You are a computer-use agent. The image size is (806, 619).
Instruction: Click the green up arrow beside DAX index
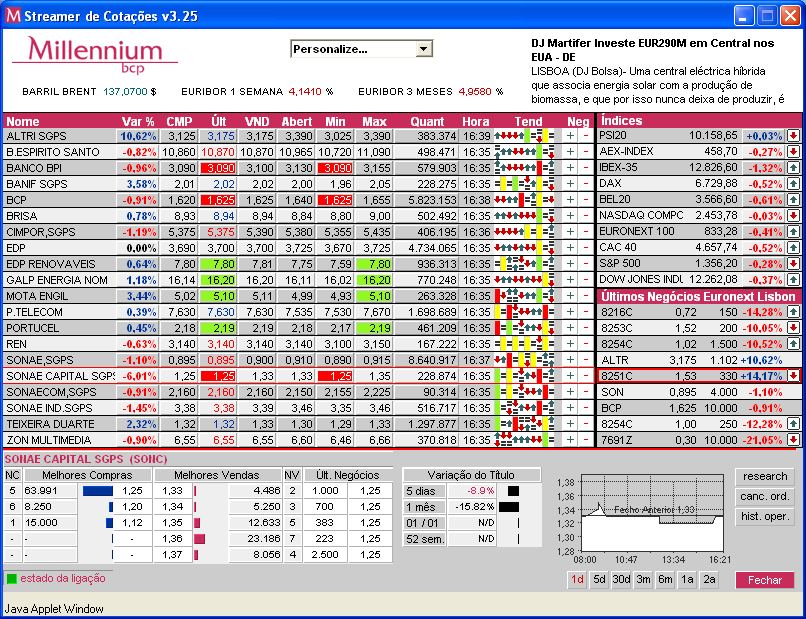tap(793, 184)
